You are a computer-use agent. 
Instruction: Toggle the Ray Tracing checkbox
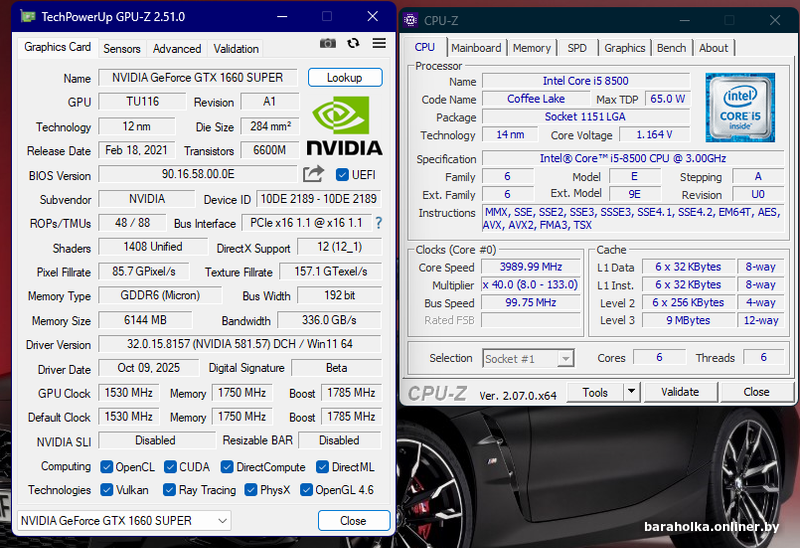169,490
